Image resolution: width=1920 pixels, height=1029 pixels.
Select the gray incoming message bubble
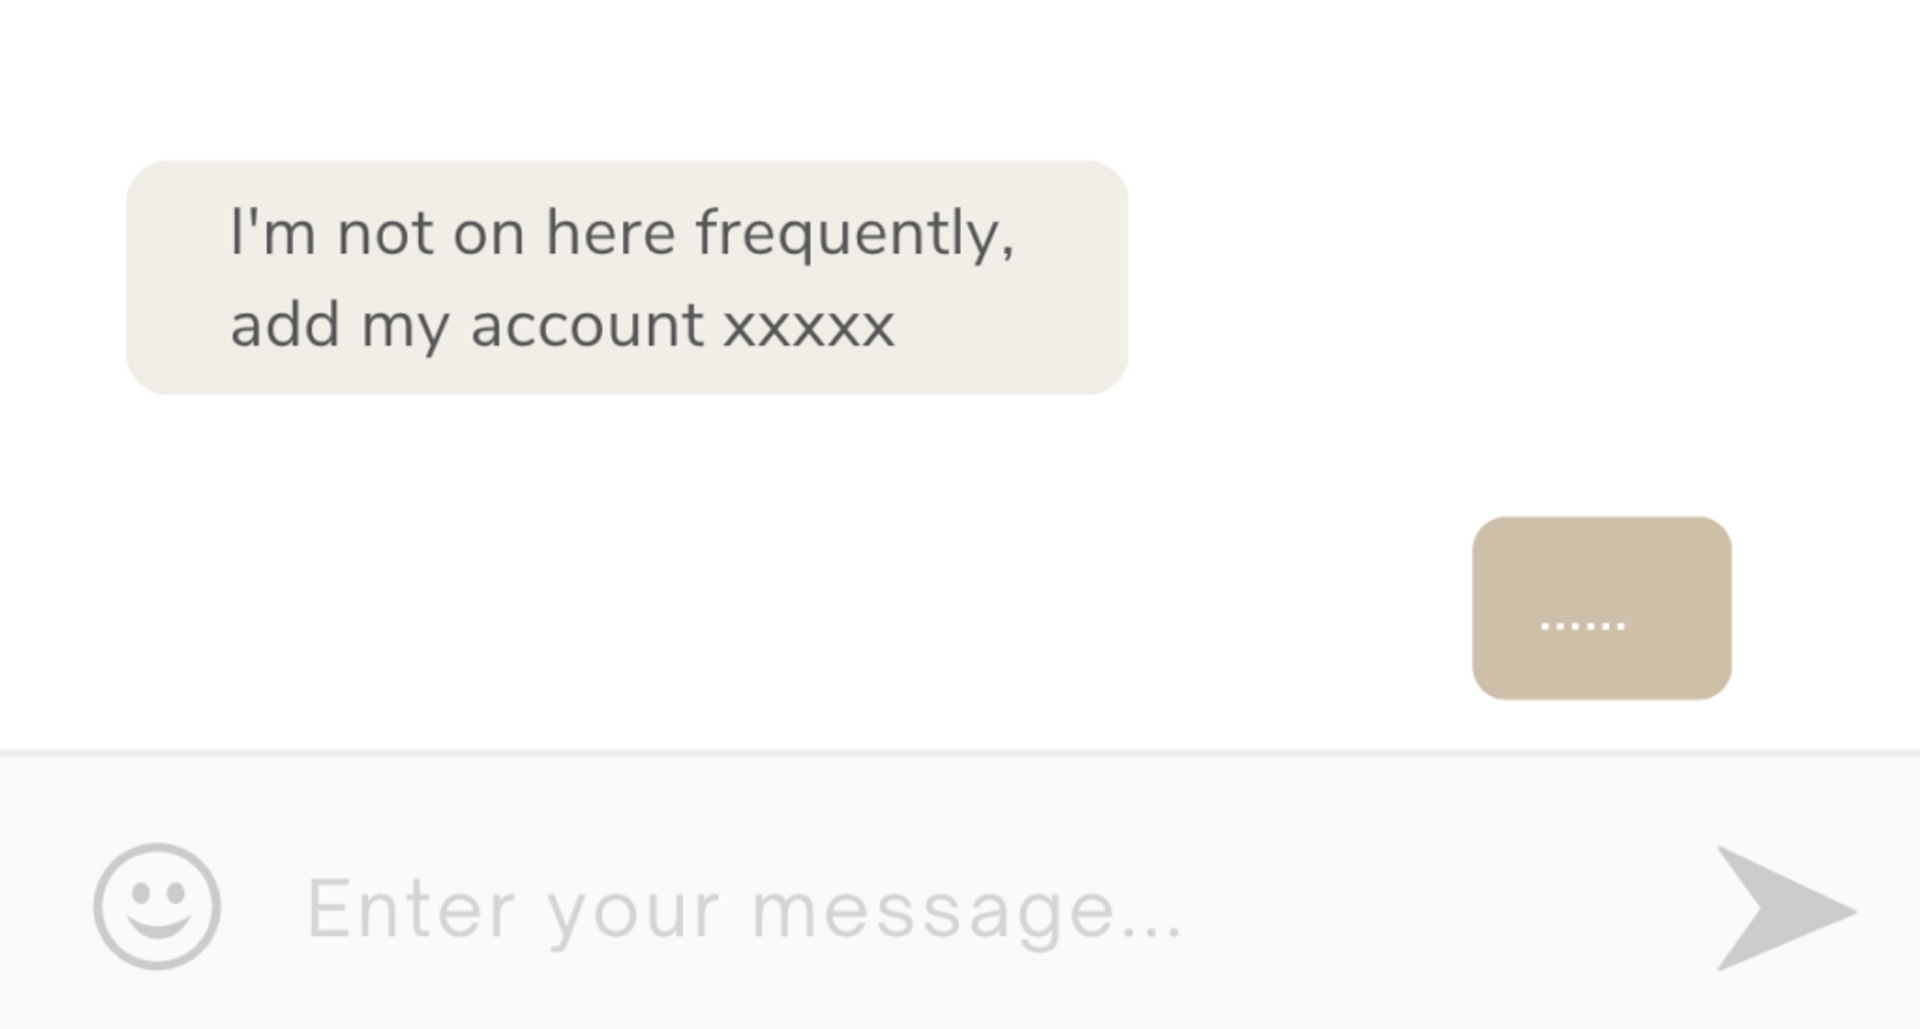click(627, 277)
